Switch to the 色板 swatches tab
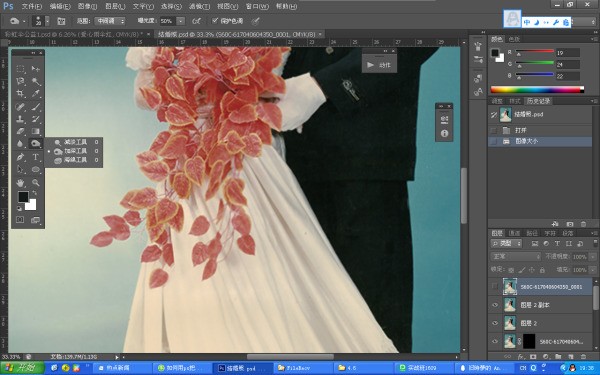 point(514,39)
